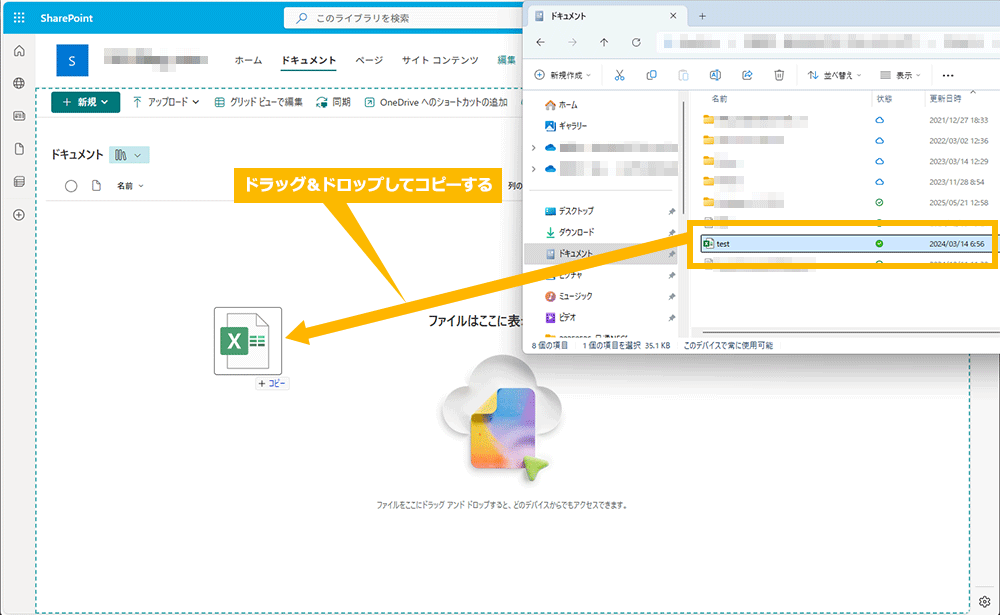Open the ページ site navigation tab
The image size is (1000, 615).
pyautogui.click(x=369, y=60)
